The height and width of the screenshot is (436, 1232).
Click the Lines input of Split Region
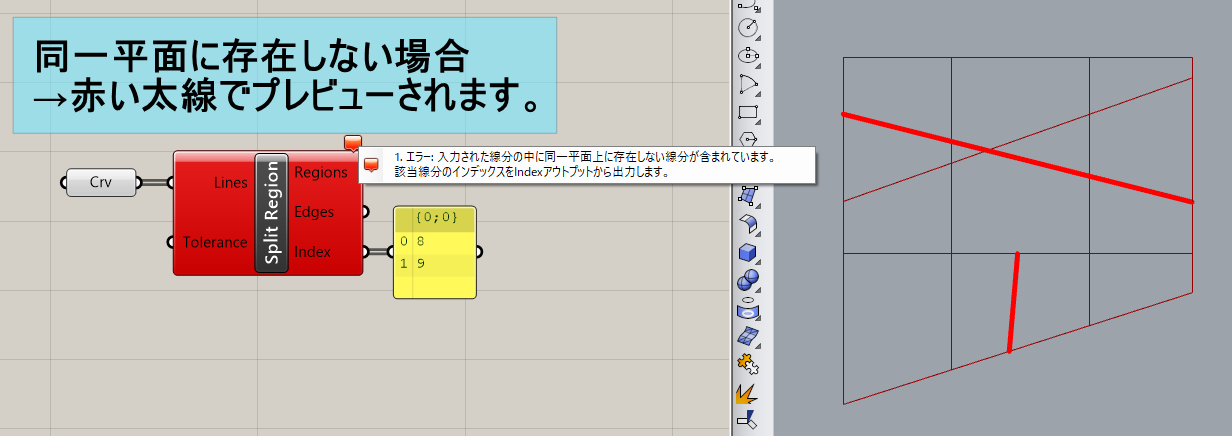(229, 183)
